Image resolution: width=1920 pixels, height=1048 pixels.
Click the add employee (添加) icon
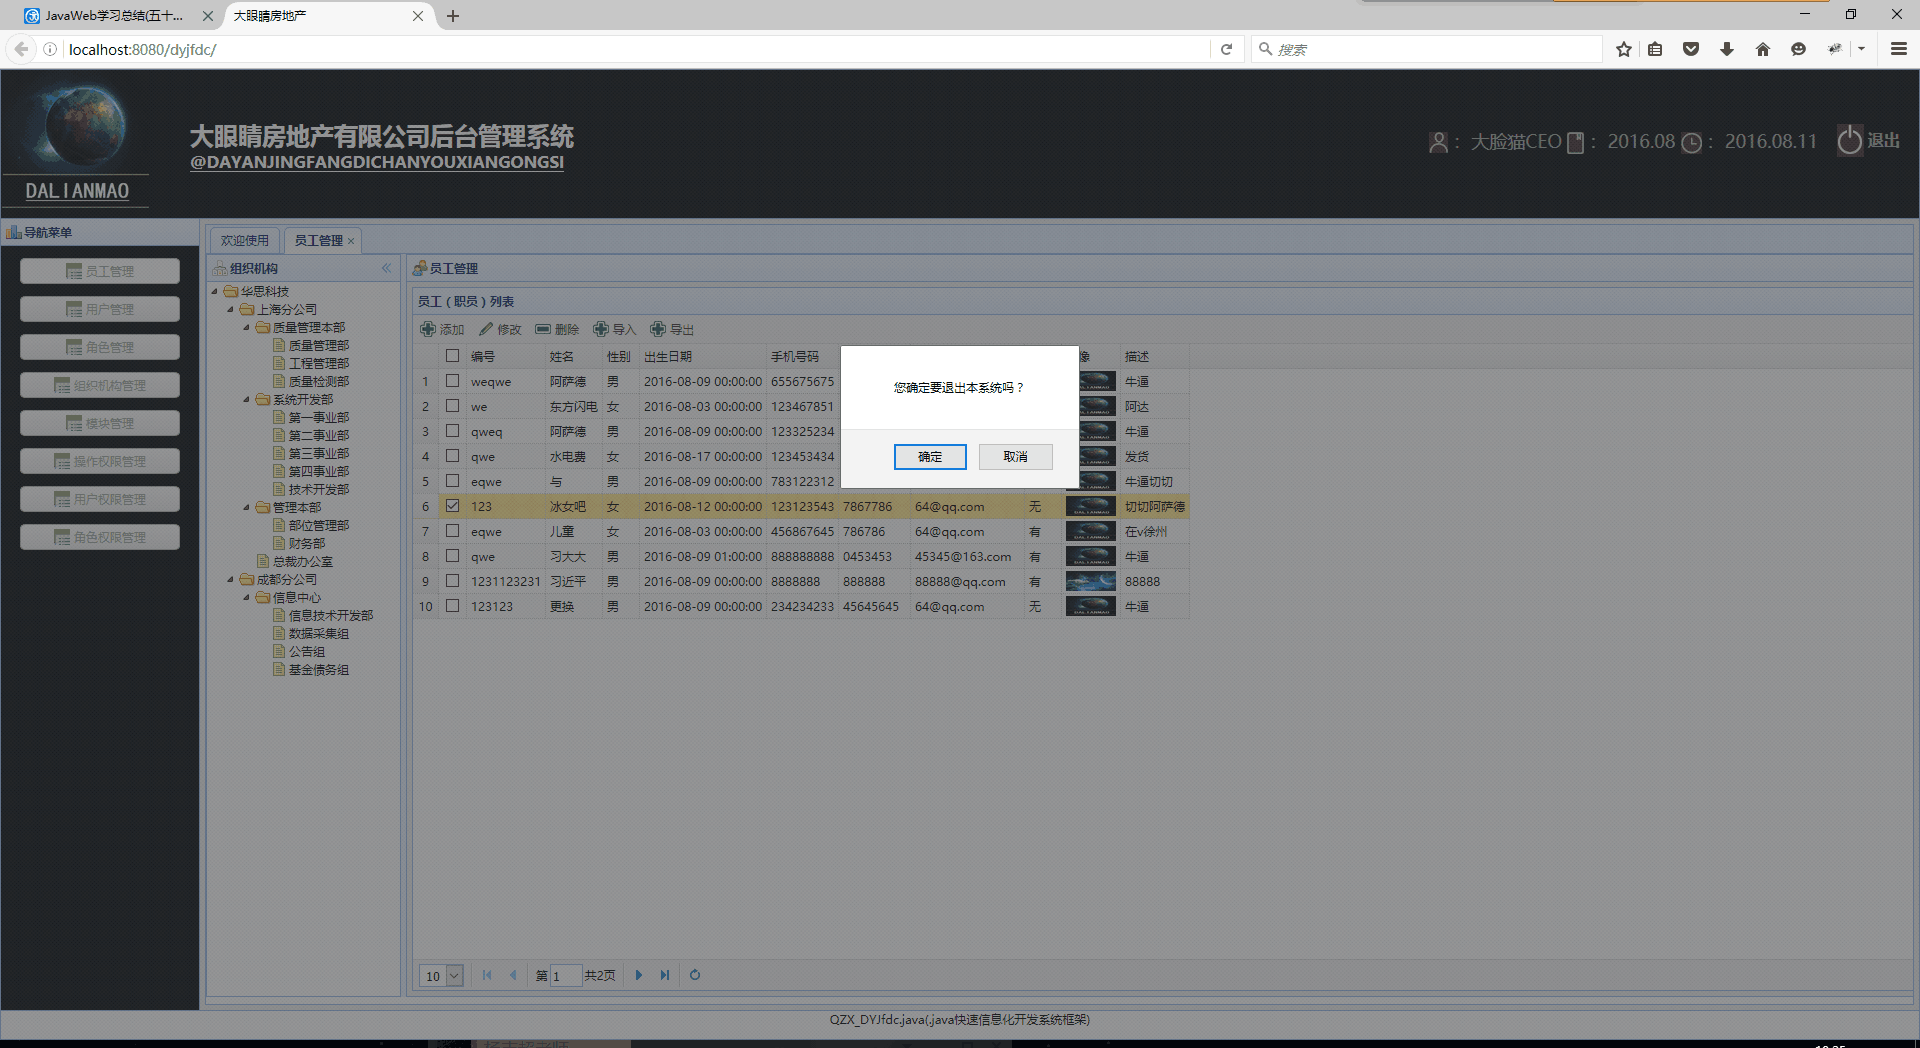428,329
